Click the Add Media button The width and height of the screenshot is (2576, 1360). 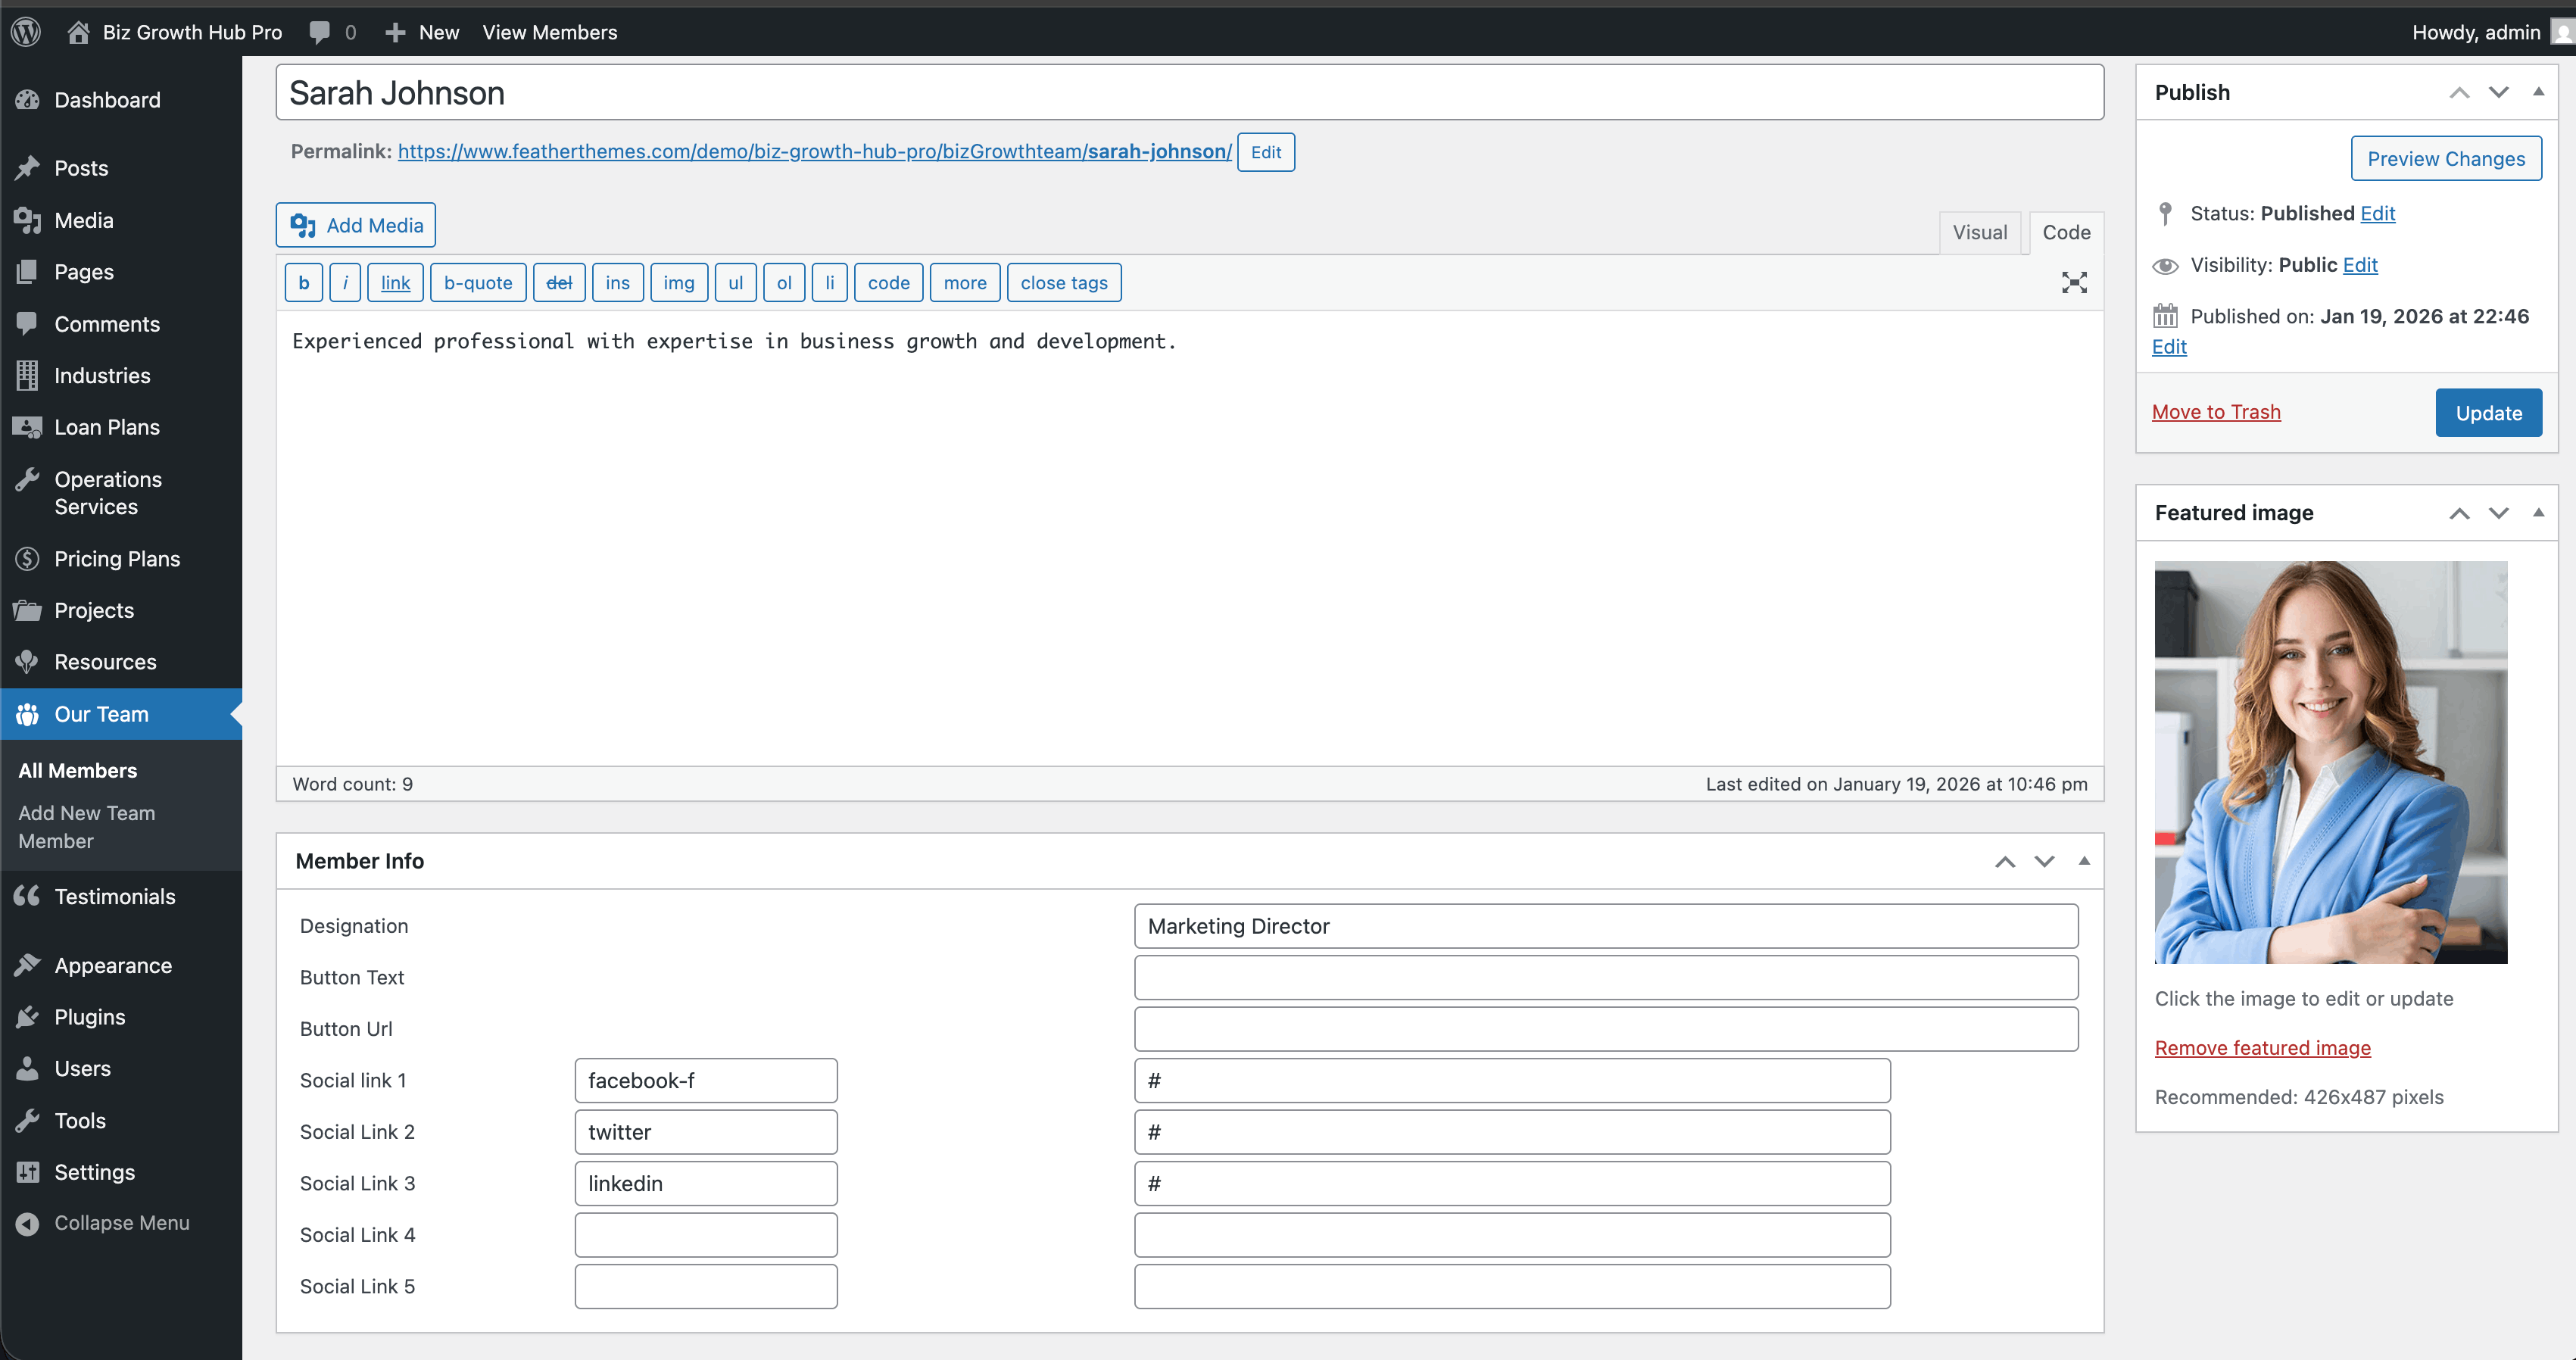[x=356, y=225]
